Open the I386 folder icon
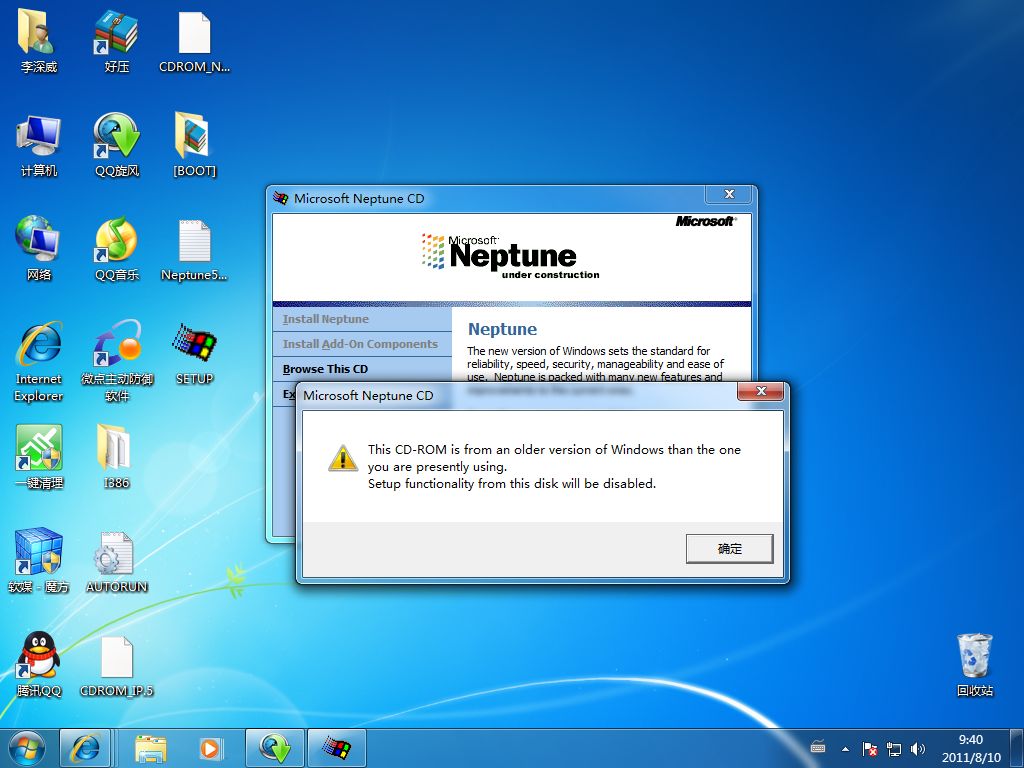 pyautogui.click(x=116, y=457)
